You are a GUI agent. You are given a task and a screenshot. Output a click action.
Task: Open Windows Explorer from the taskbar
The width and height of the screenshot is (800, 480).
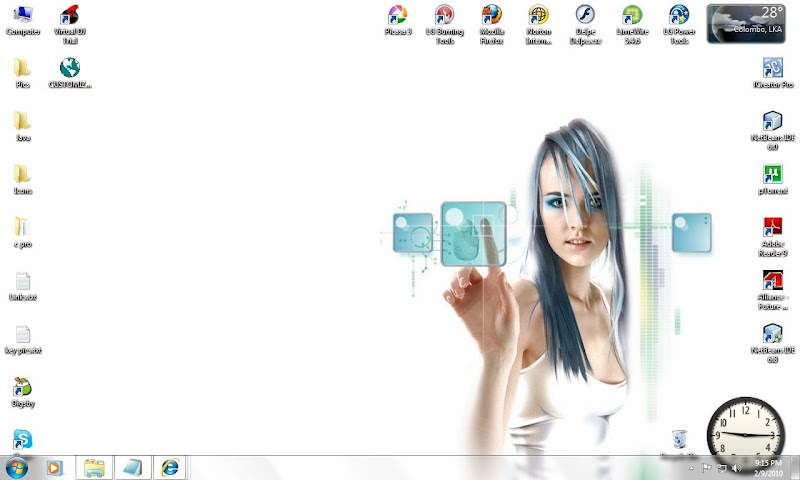pos(94,468)
